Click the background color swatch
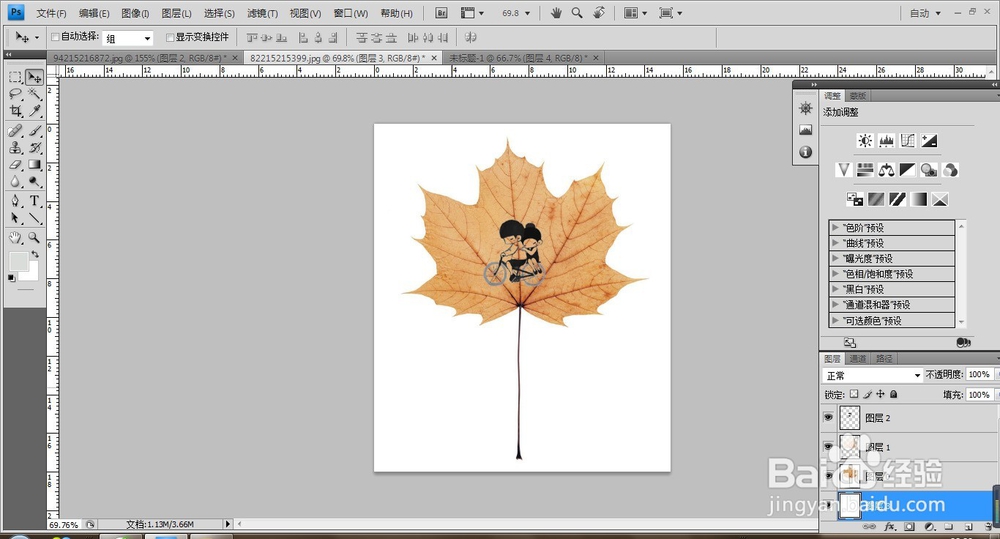The height and width of the screenshot is (539, 1000). click(x=32, y=273)
